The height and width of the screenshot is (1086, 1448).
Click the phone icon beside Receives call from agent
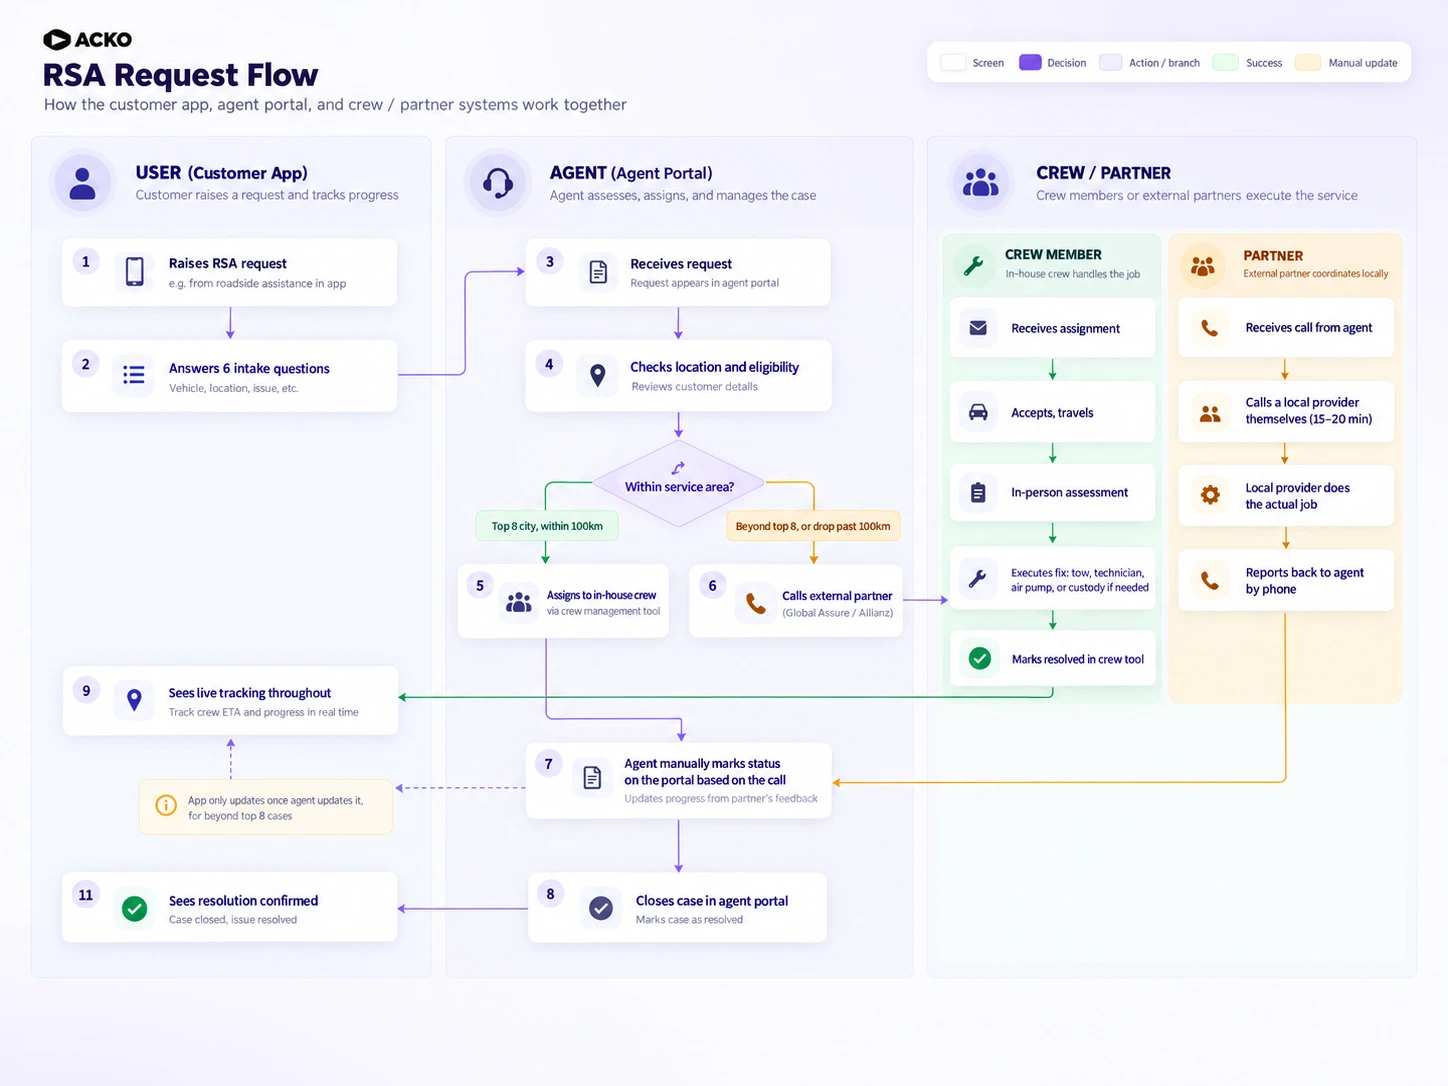[x=1209, y=328]
